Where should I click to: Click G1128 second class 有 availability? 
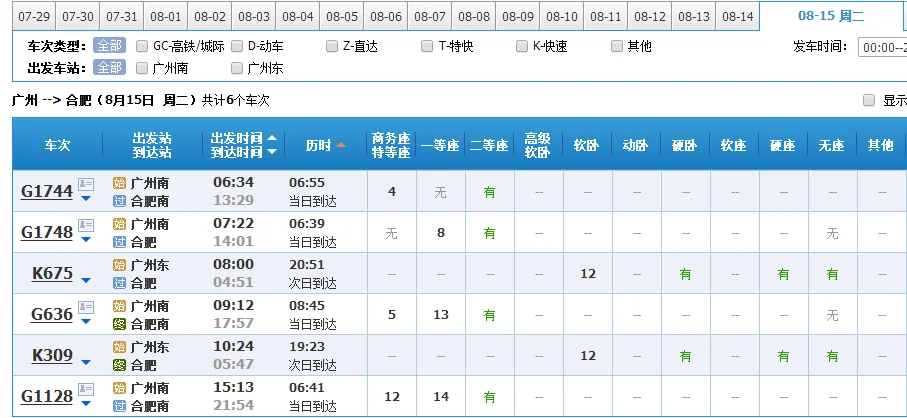coord(489,397)
